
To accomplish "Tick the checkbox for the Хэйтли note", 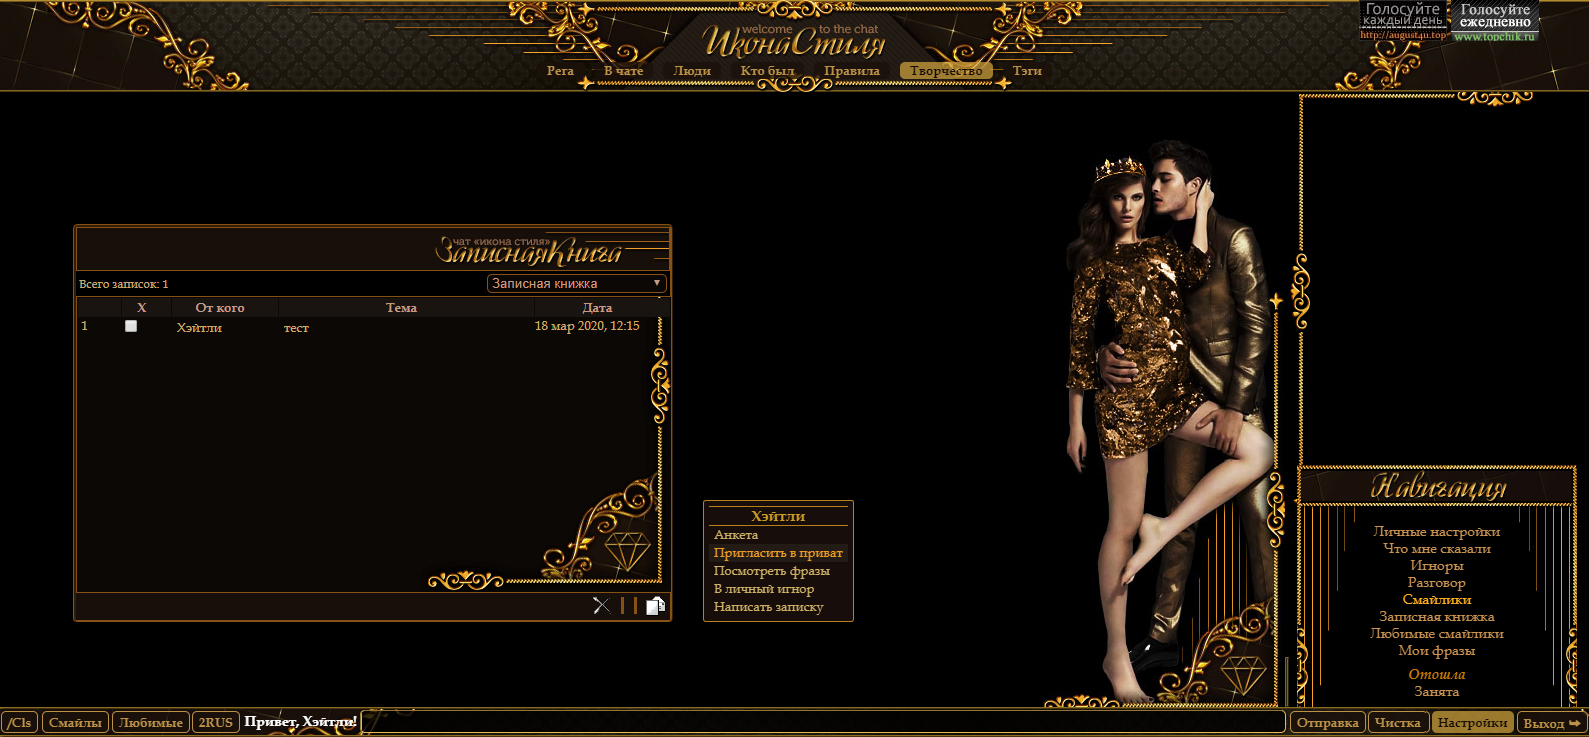I will 131,326.
